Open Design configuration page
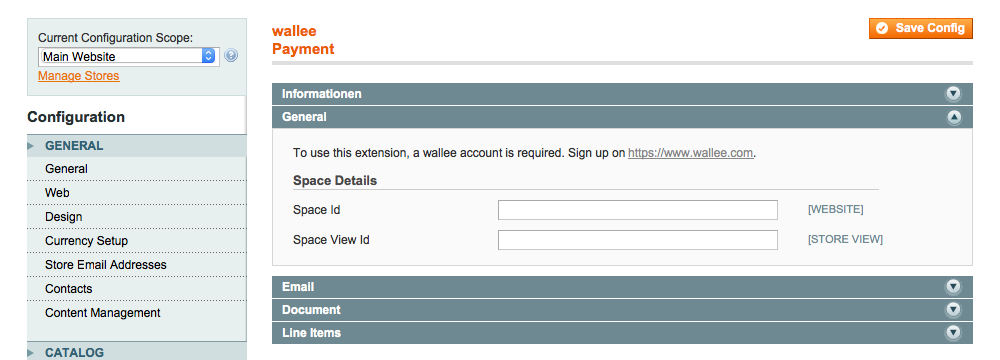This screenshot has width=1000, height=360. (136, 217)
